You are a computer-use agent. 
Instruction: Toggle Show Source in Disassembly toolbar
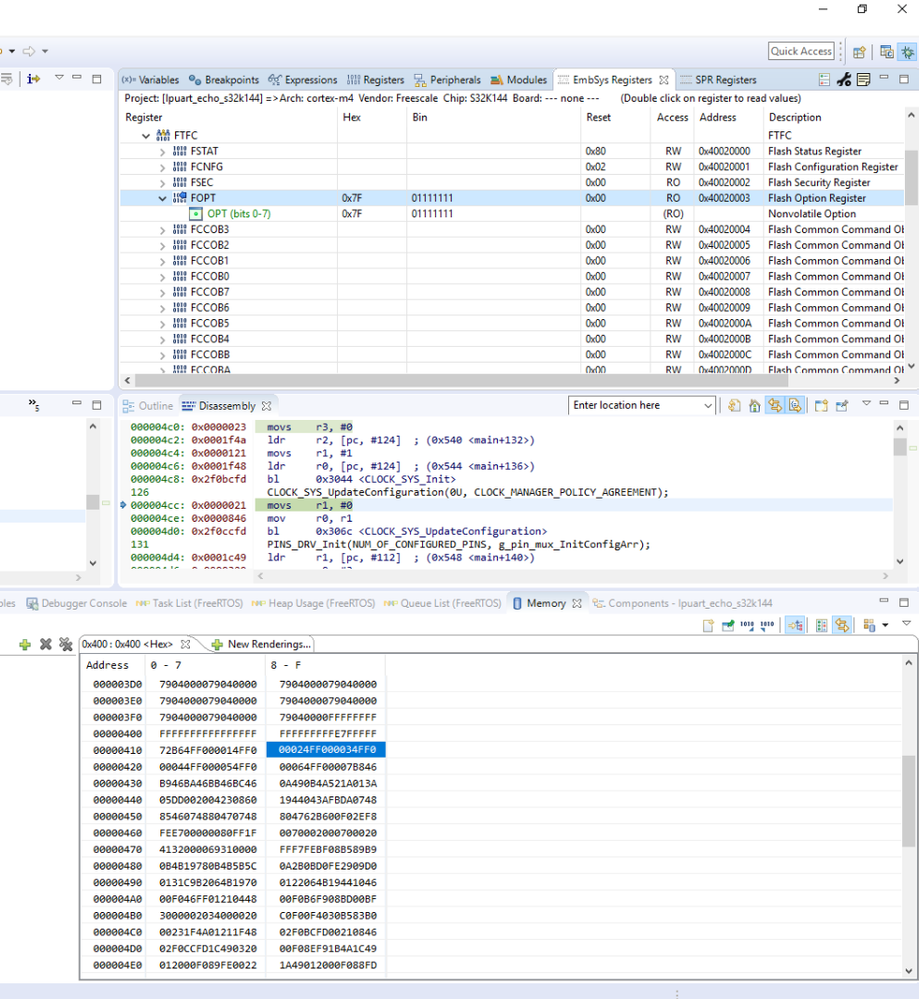tap(795, 406)
